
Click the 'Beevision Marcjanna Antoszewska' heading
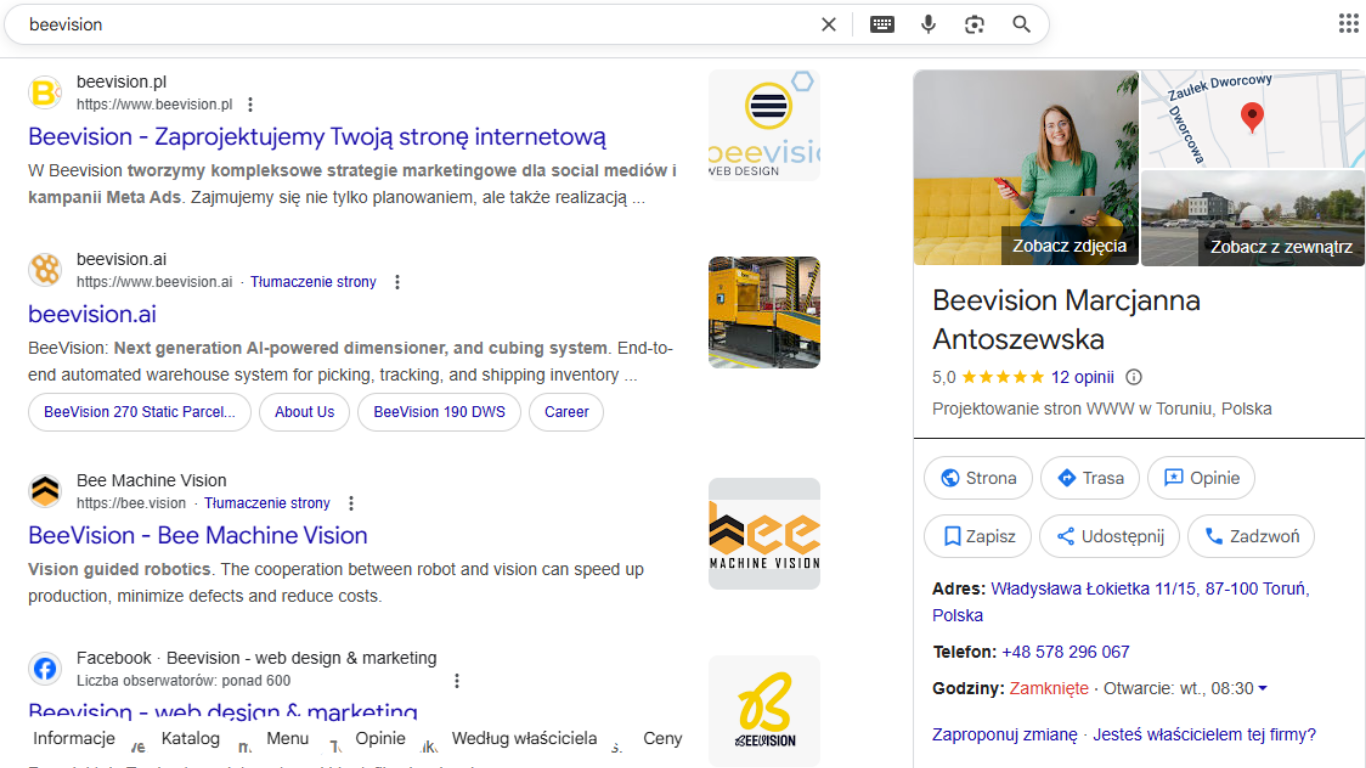(x=1066, y=319)
